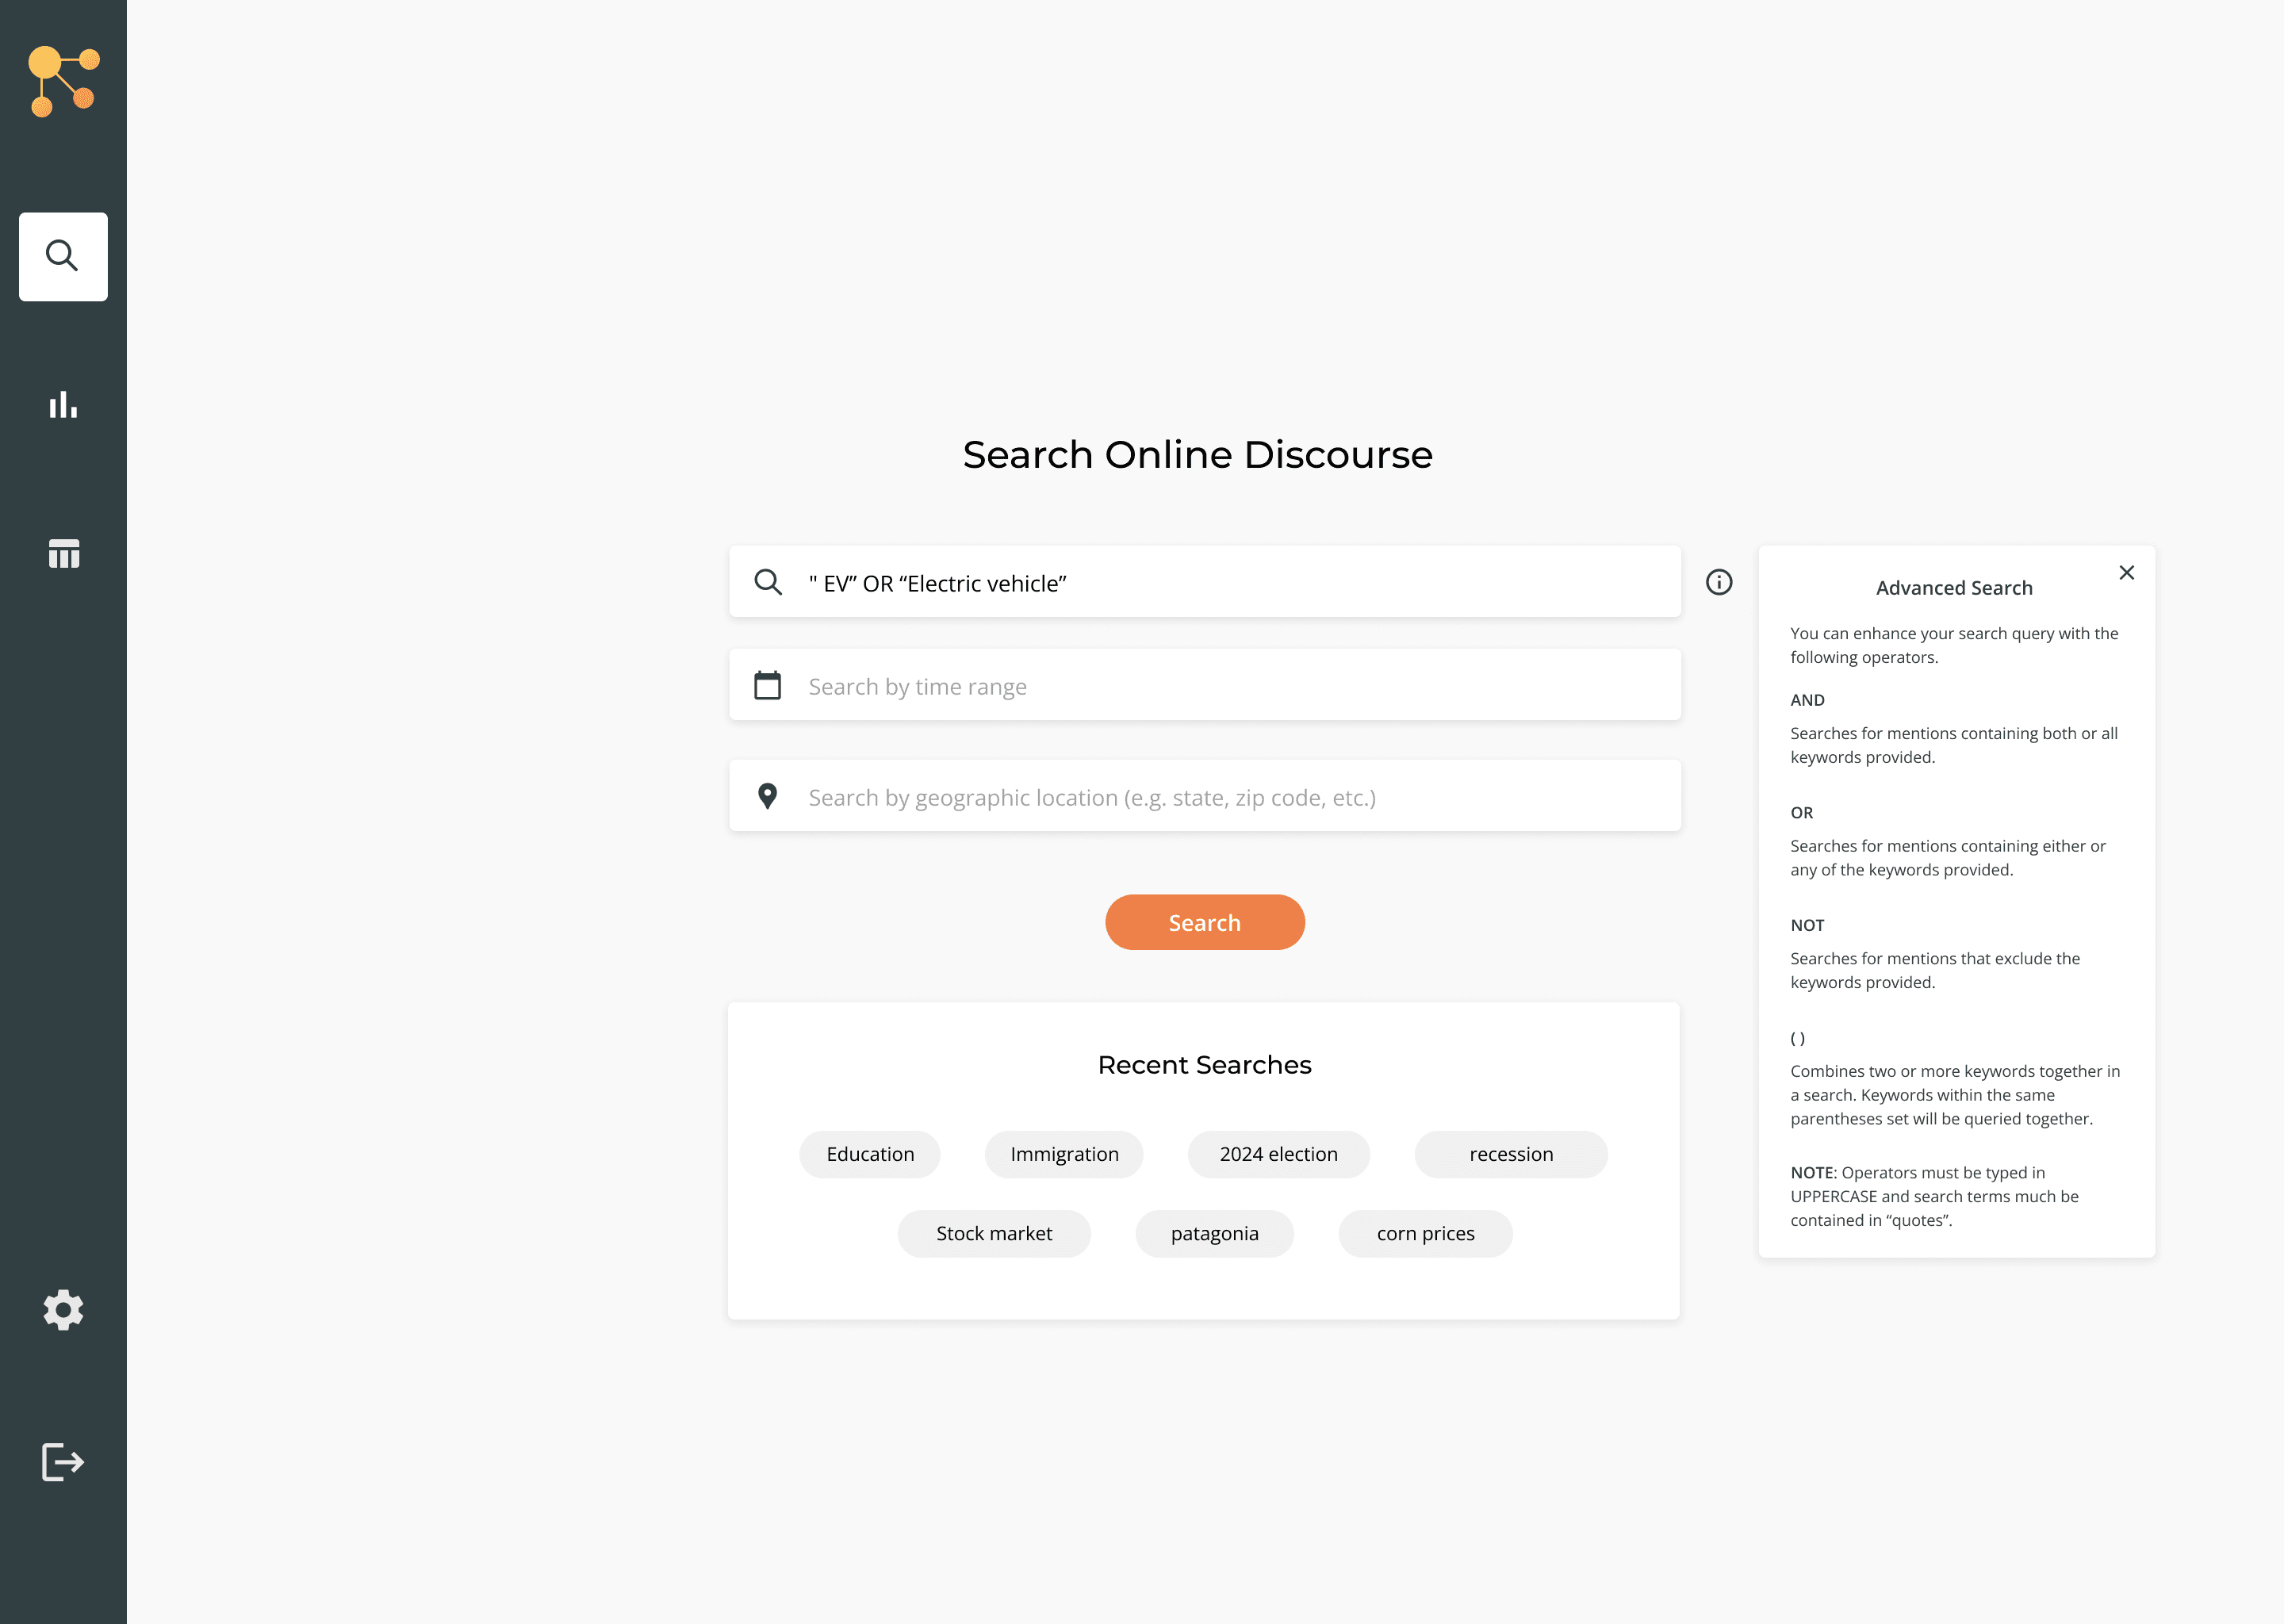Choose the 2024 election recent search
Screen dimensions: 2284x1624
[1278, 1154]
